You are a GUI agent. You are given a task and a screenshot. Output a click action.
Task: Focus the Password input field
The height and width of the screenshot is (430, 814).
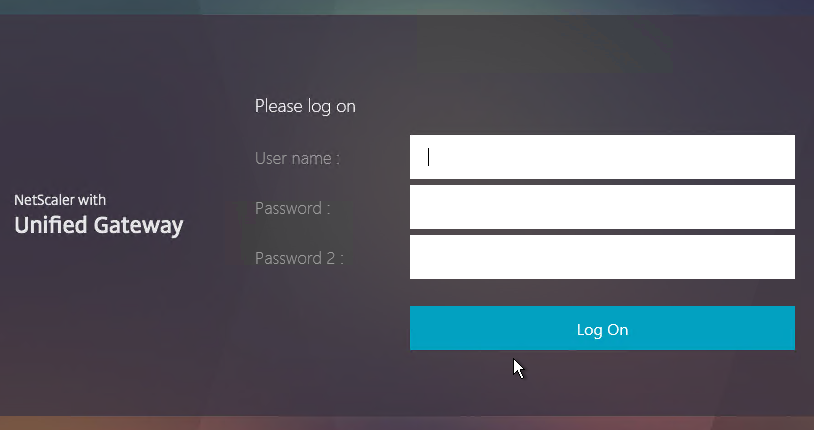pyautogui.click(x=602, y=207)
